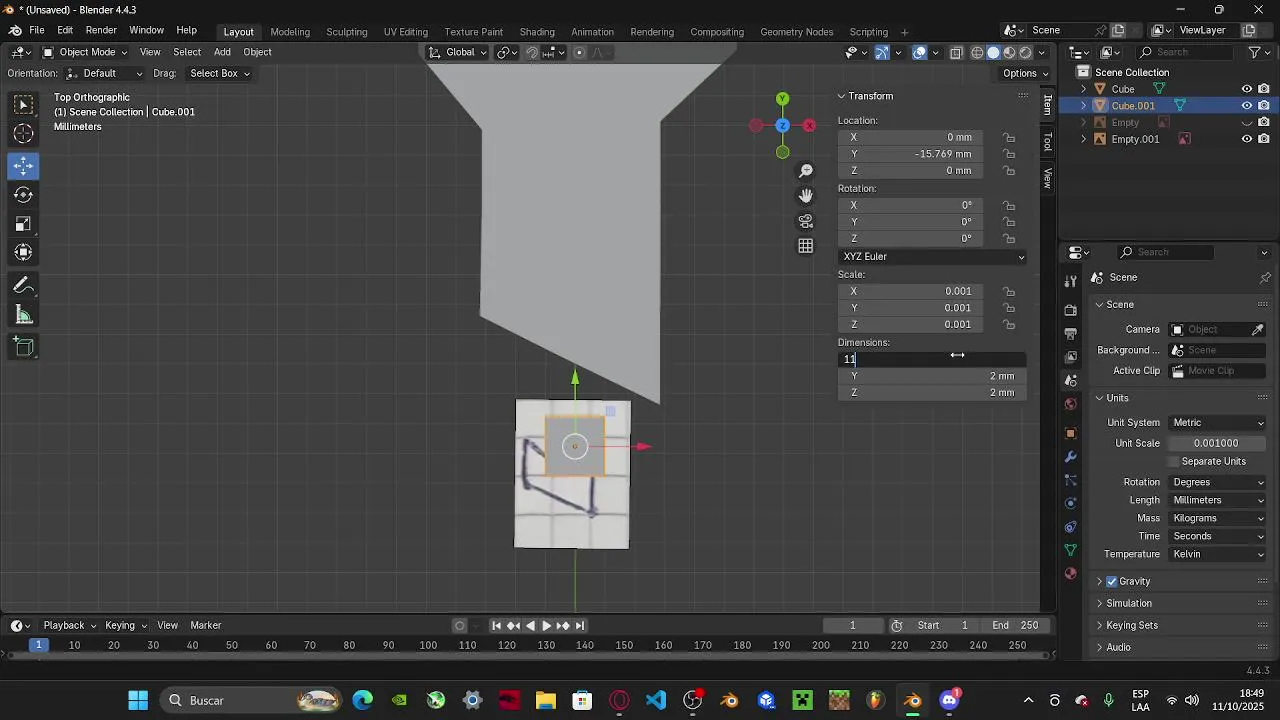Open the Render menu
The width and height of the screenshot is (1280, 720).
coord(101,31)
